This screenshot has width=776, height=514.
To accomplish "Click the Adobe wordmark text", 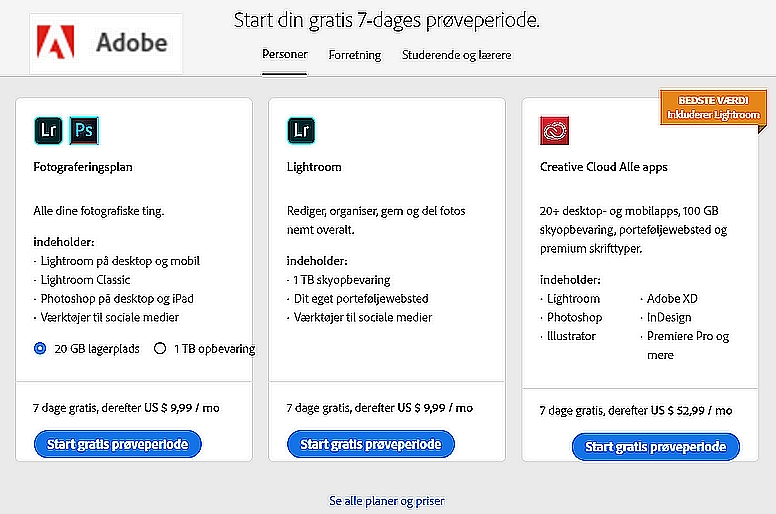I will [x=132, y=42].
